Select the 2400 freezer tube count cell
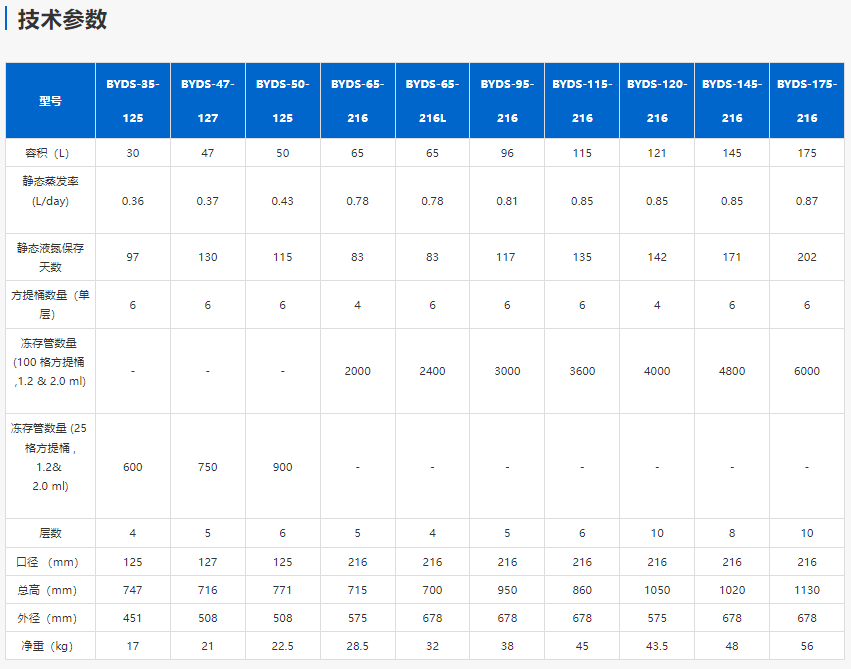Screen dimensions: 851x669 pyautogui.click(x=432, y=371)
